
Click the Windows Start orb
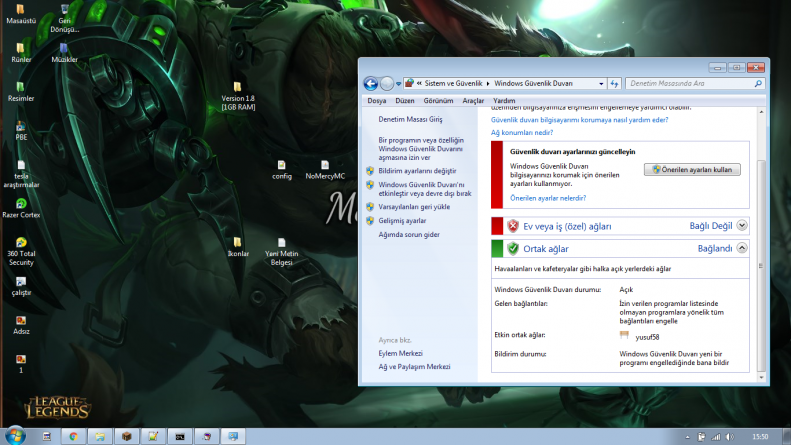tap(15, 436)
